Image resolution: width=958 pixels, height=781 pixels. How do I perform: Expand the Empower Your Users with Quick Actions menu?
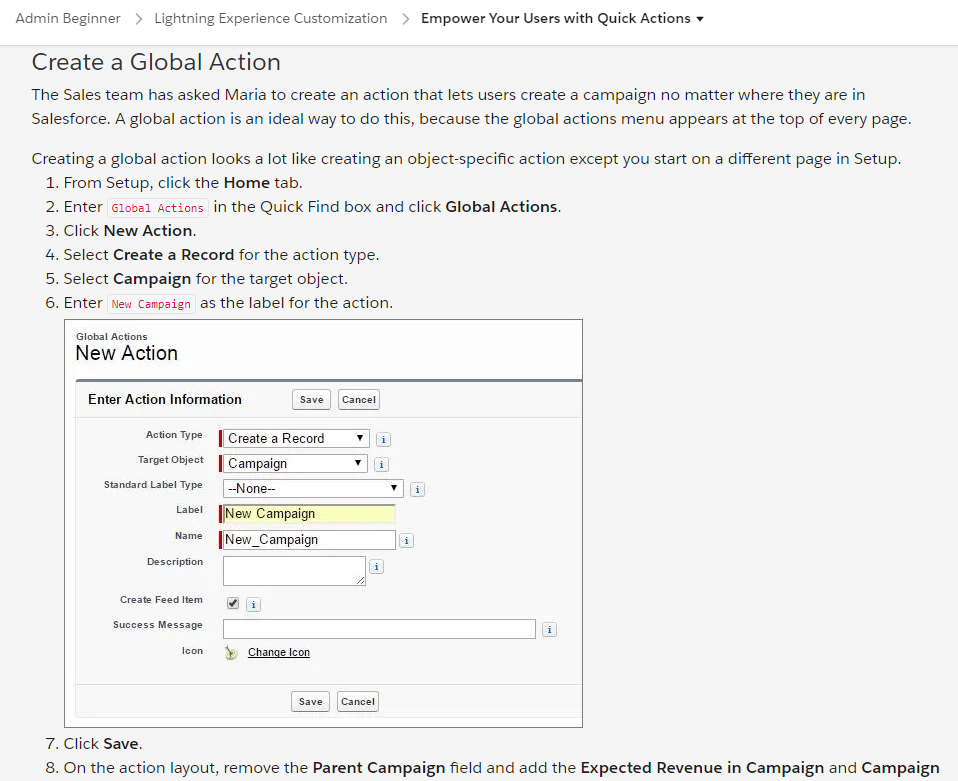click(562, 18)
